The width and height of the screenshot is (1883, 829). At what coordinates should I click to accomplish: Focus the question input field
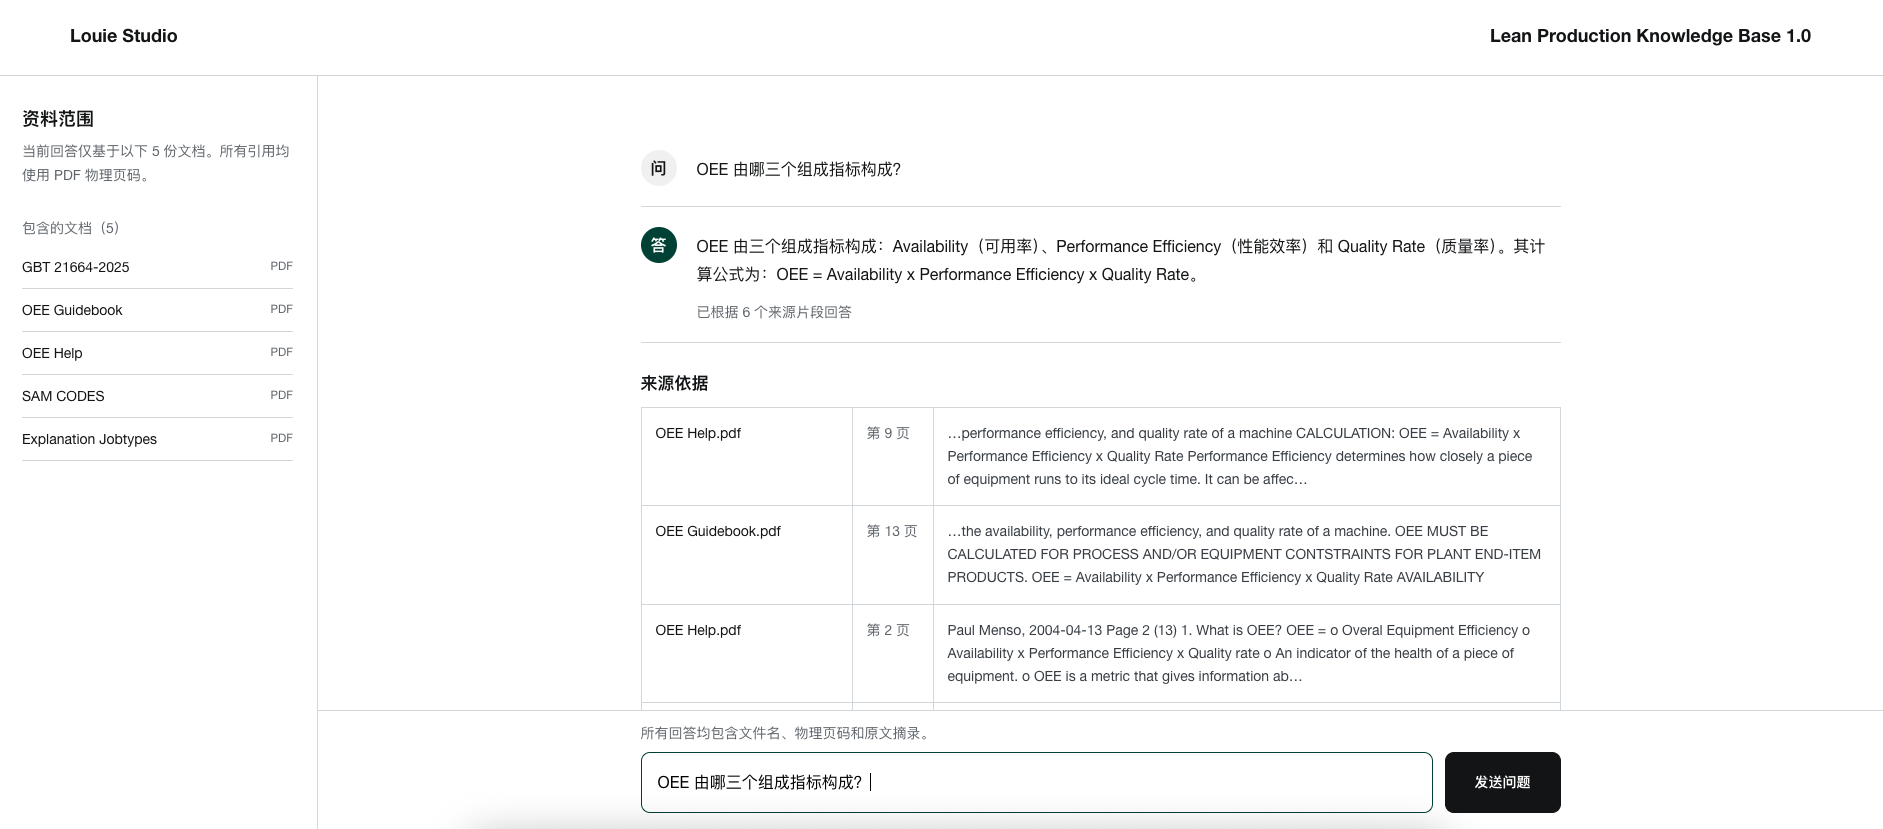coord(1036,782)
